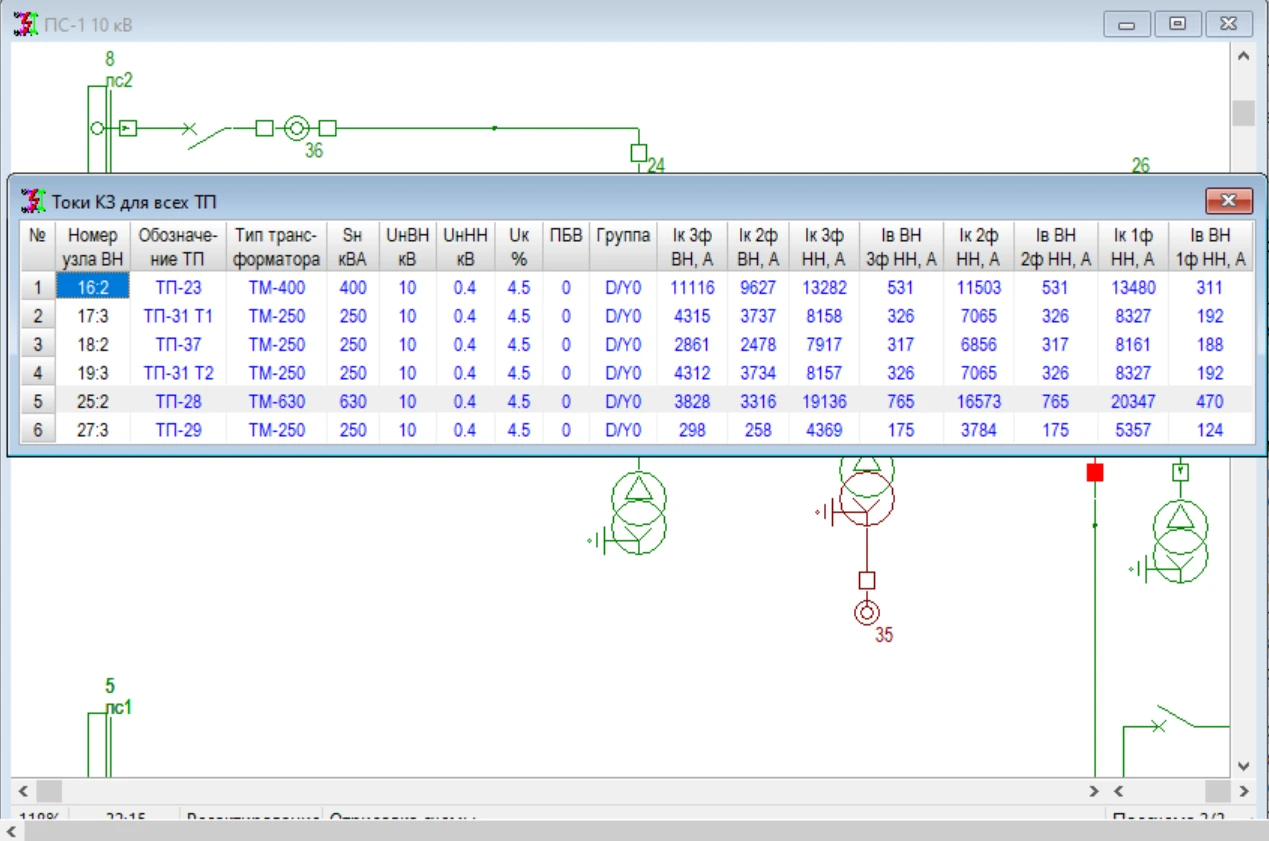Select the circular element labeled 35
Viewport: 1269px width, 841px height.
point(867,612)
